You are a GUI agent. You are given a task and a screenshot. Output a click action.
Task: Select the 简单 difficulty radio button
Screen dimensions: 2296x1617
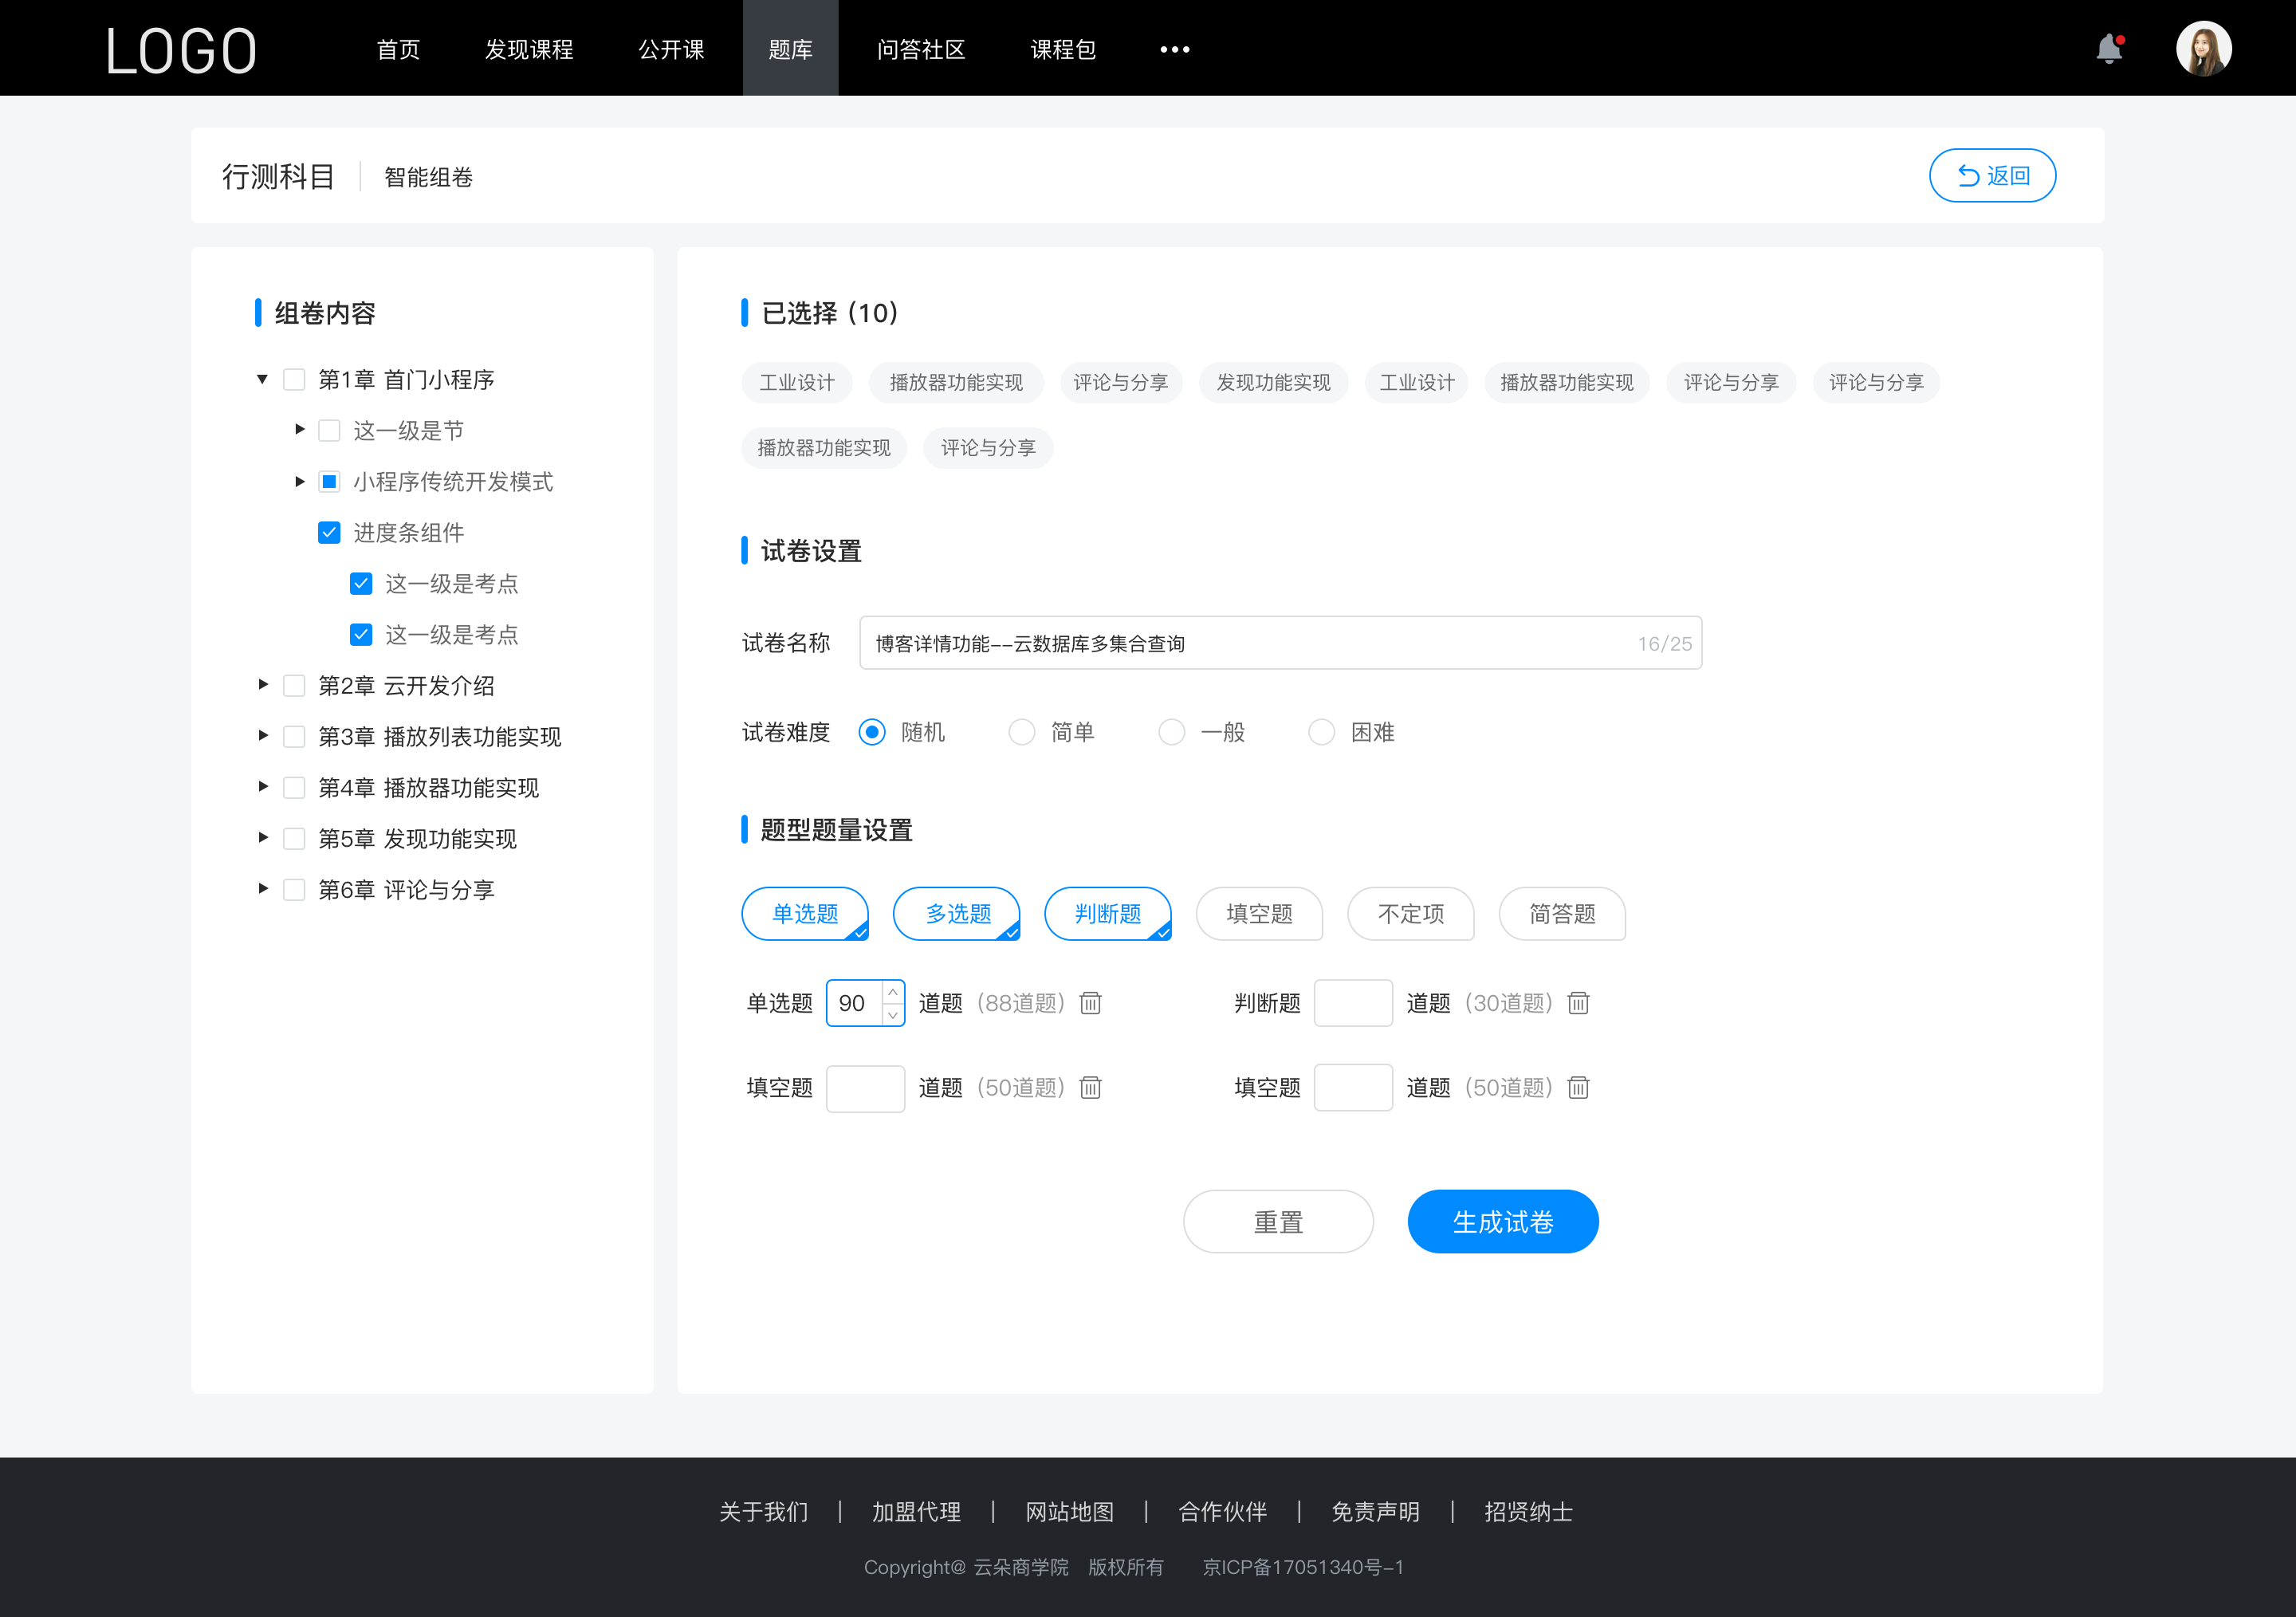pos(1020,731)
